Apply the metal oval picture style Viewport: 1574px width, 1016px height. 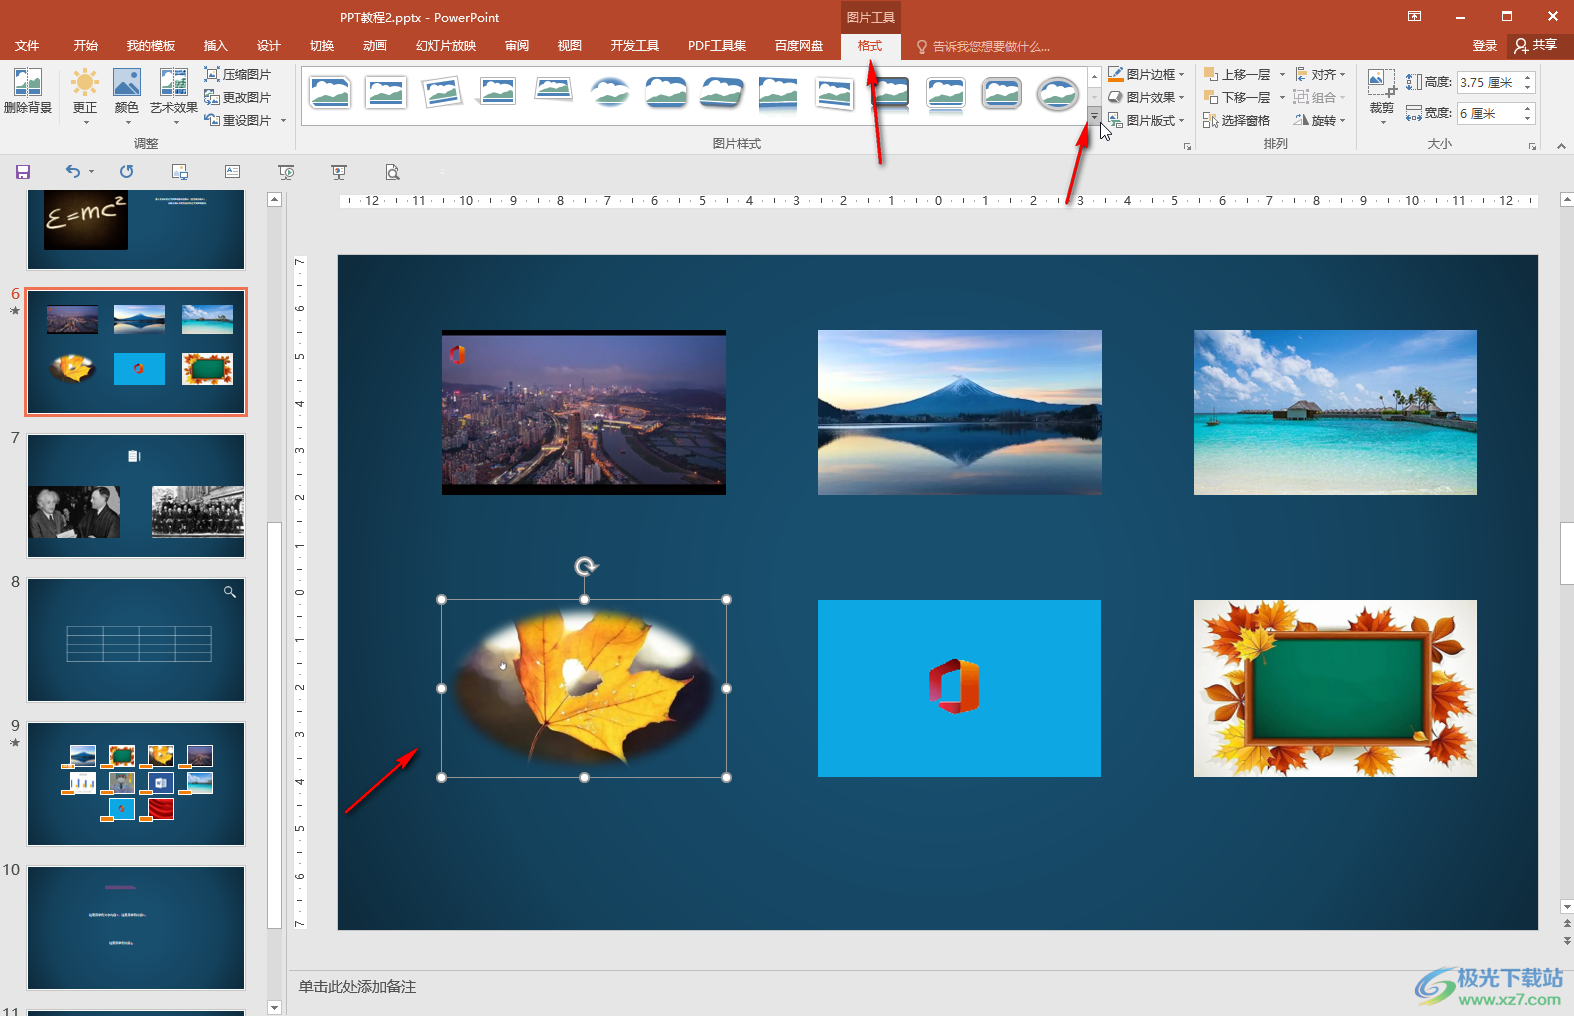1057,93
